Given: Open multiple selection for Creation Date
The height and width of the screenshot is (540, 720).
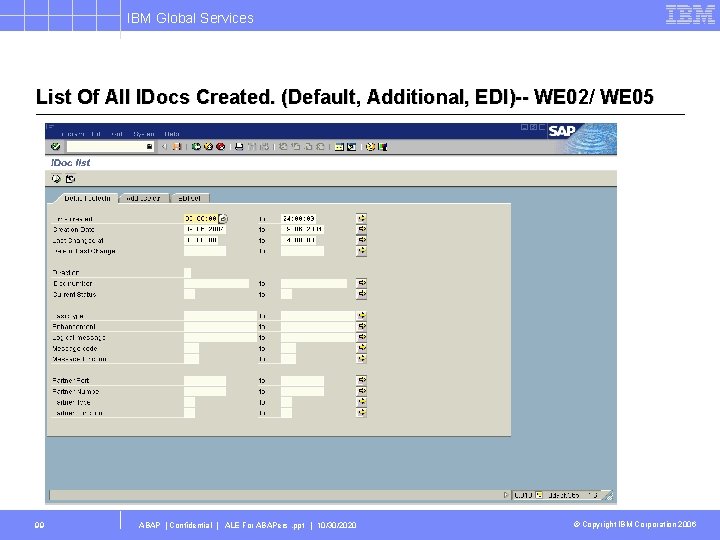Looking at the screenshot, I should point(361,229).
